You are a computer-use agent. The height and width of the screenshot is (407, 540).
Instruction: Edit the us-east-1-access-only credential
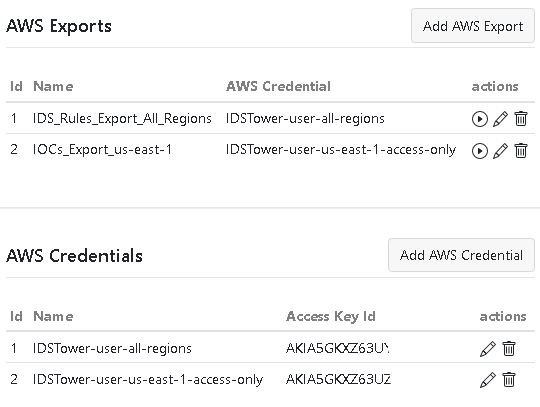click(488, 380)
